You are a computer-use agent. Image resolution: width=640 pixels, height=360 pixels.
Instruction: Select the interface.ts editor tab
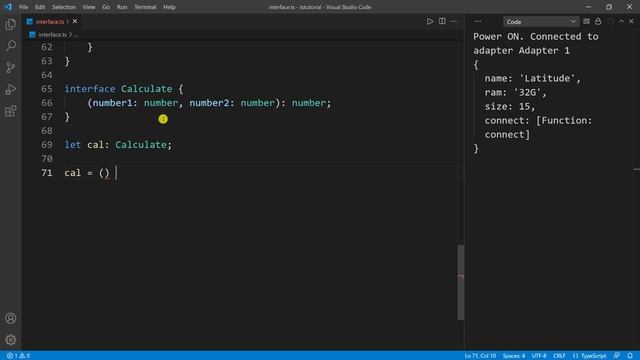[50, 22]
